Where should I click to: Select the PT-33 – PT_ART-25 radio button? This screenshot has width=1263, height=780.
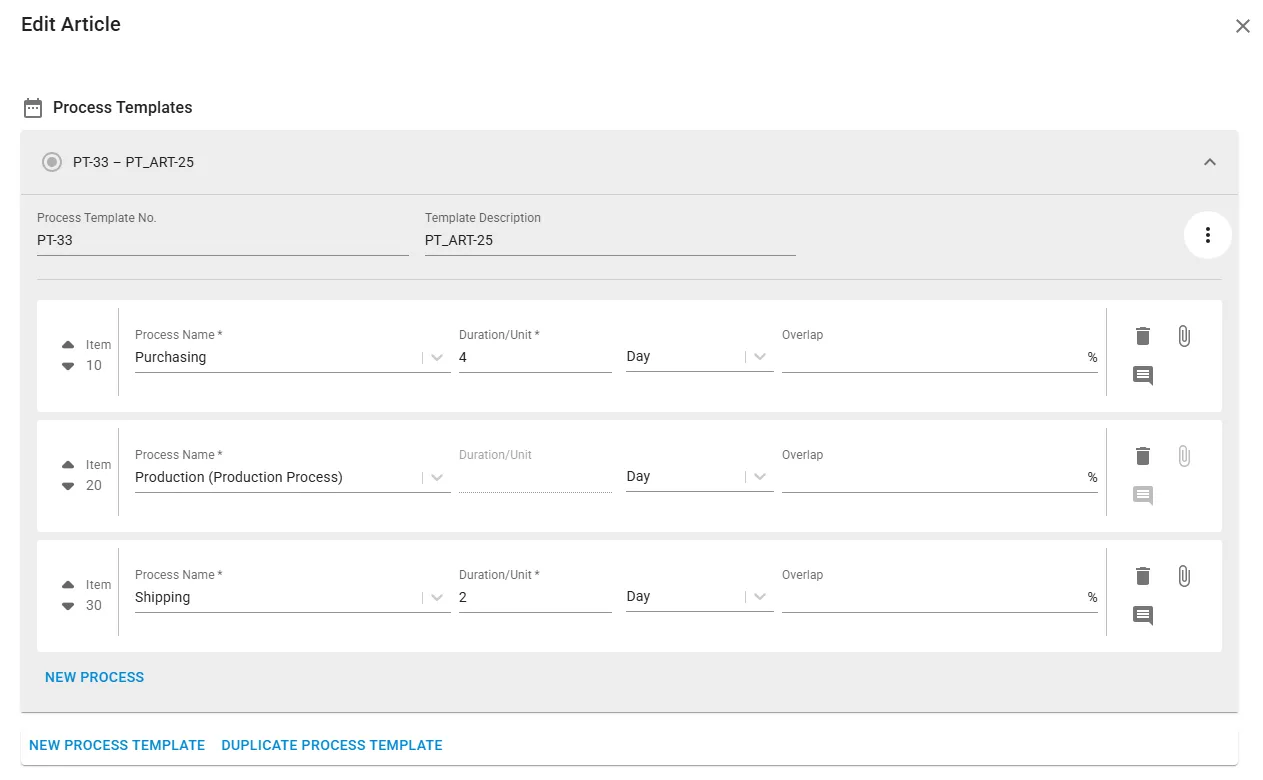(x=52, y=162)
